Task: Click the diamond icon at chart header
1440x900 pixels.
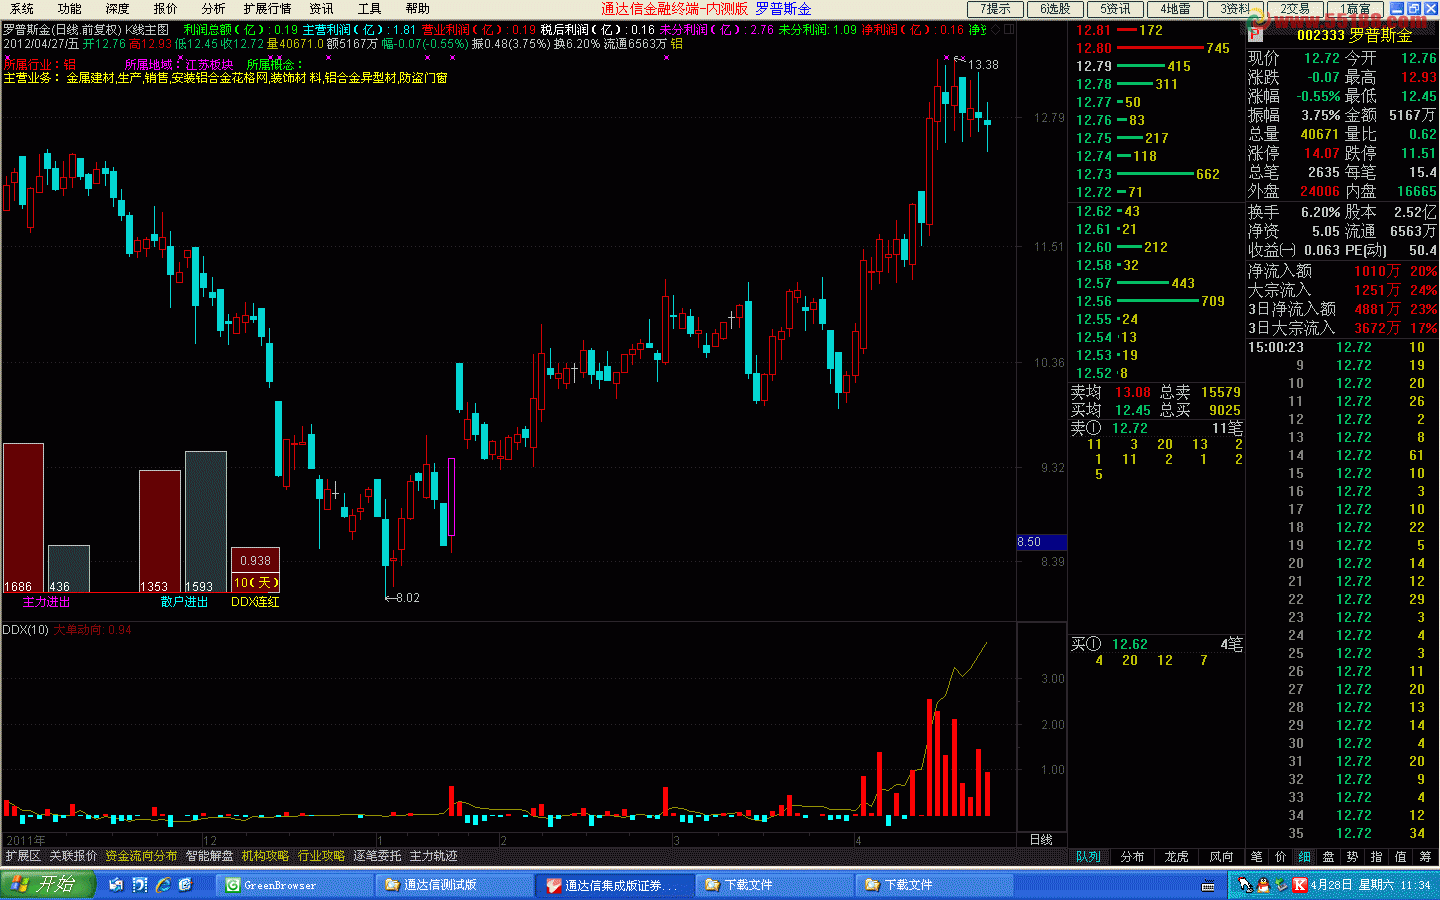Action: coord(995,30)
